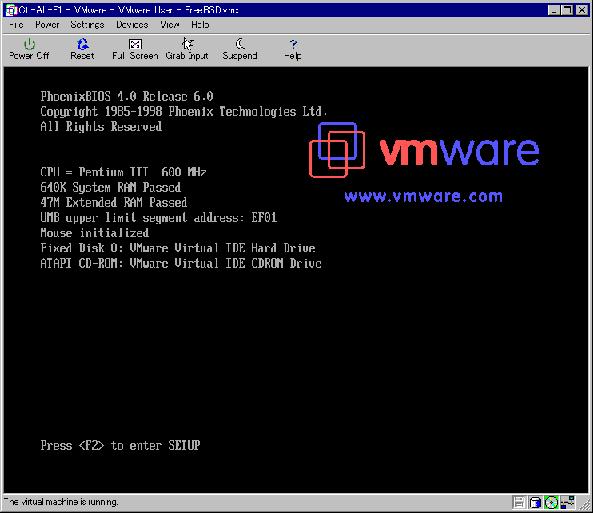This screenshot has height=513, width=593.
Task: Click the Power Off toolbar button
Action: pos(29,49)
